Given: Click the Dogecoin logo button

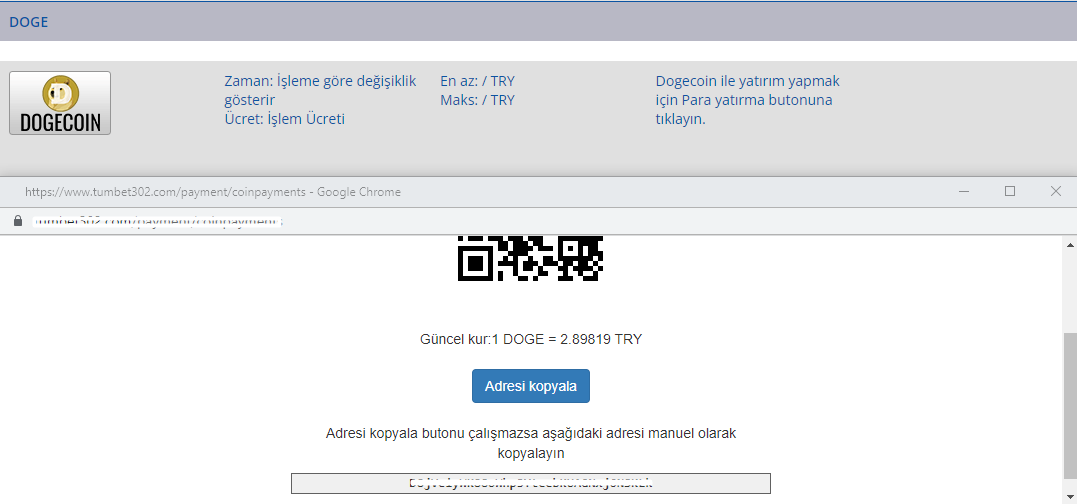Looking at the screenshot, I should [x=60, y=103].
